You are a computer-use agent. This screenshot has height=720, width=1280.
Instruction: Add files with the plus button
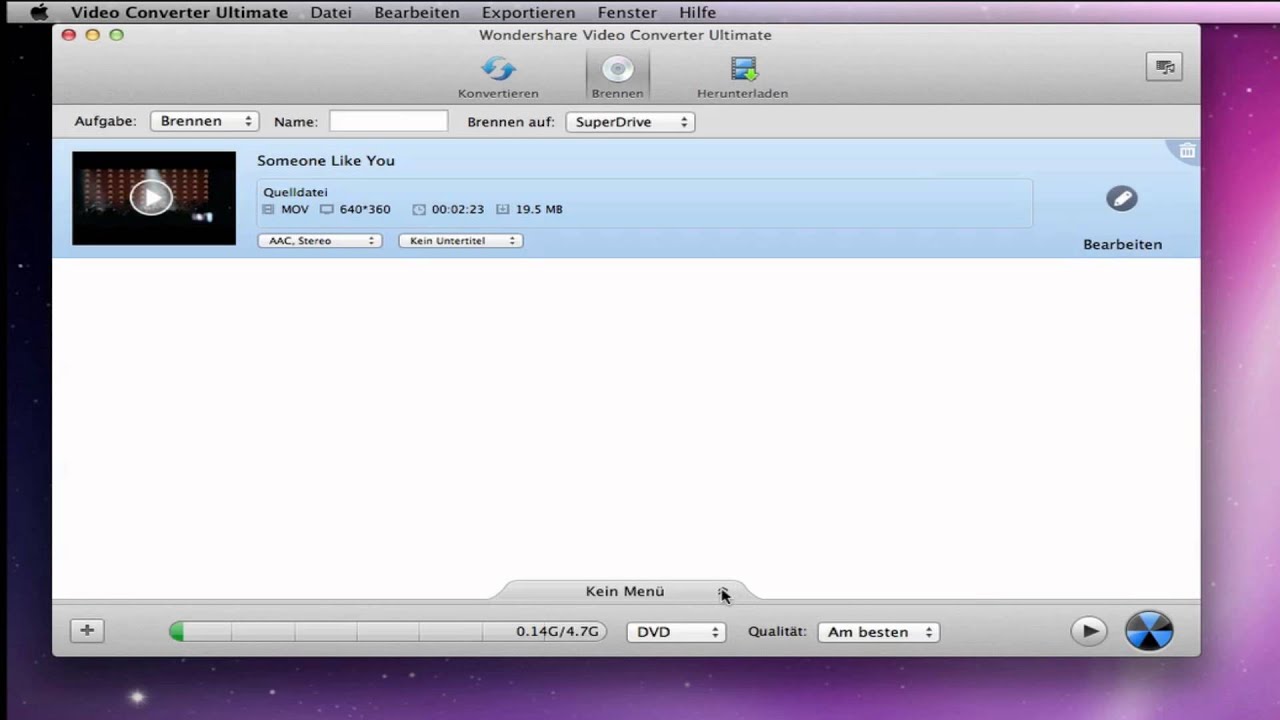click(x=87, y=630)
